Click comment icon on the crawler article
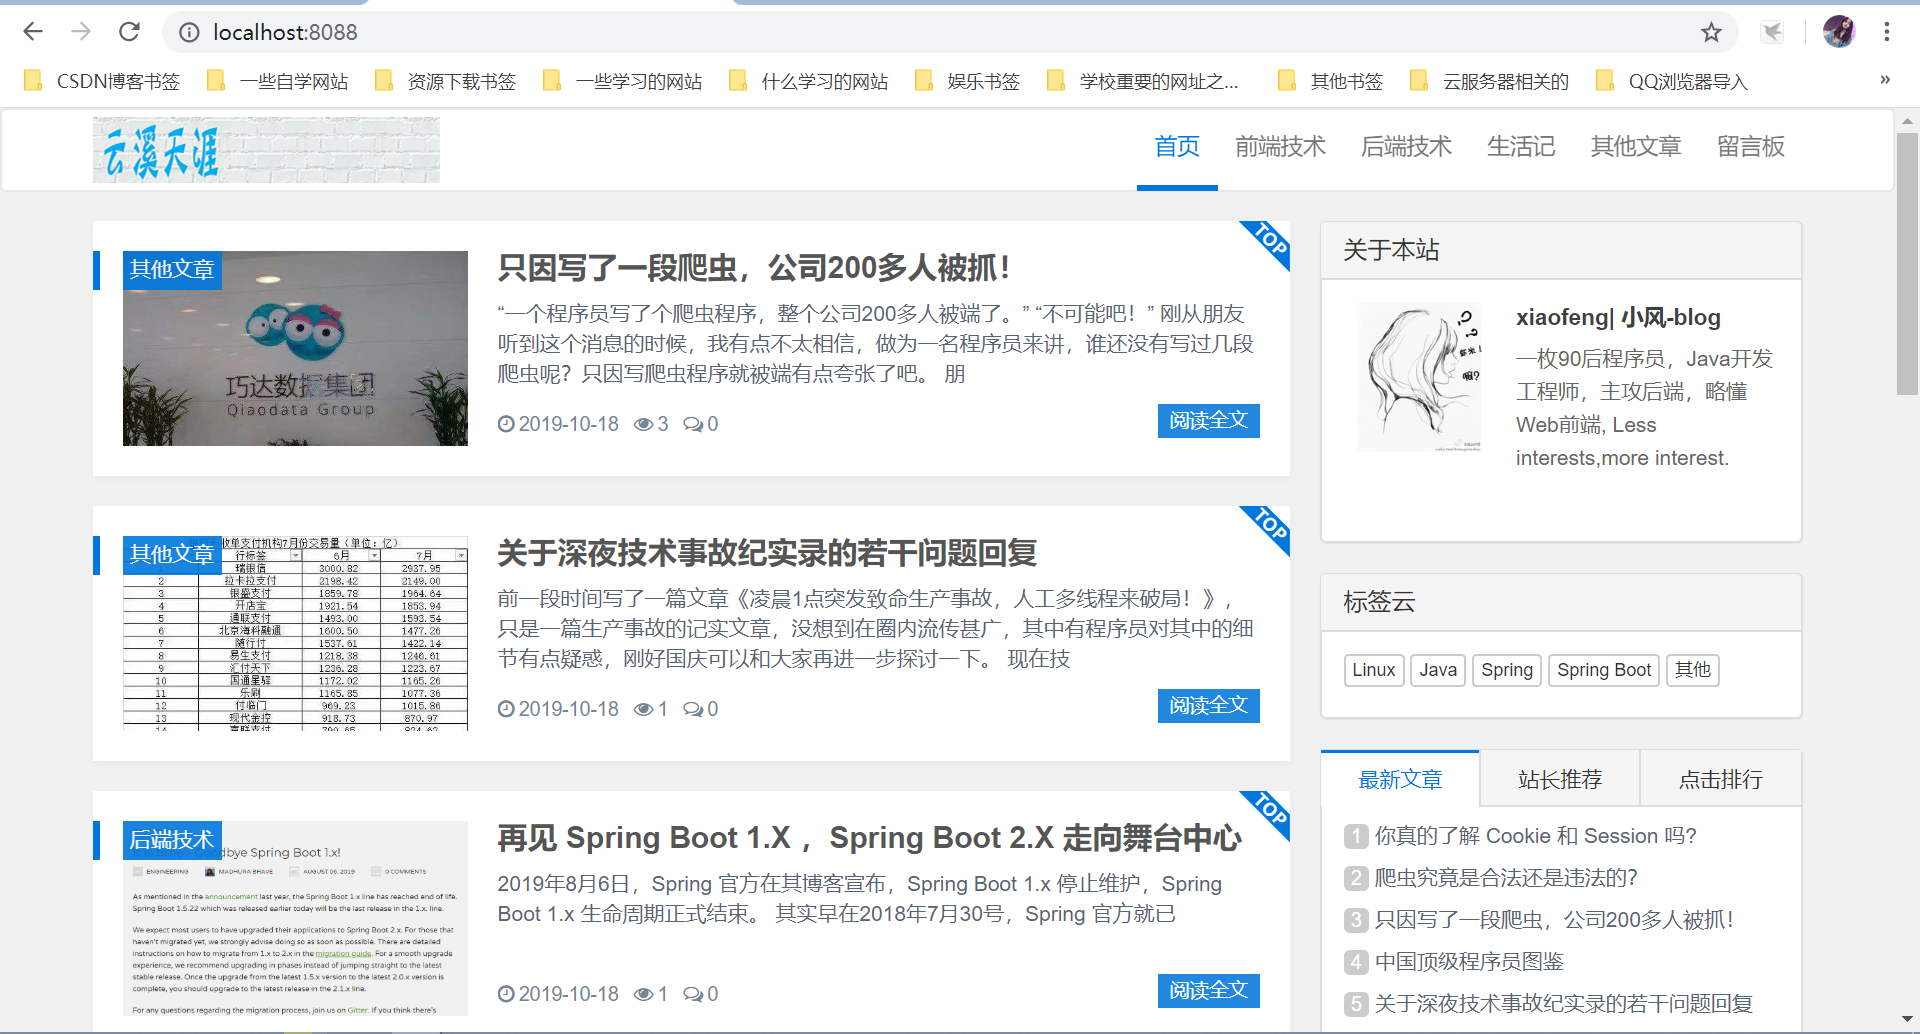The image size is (1920, 1034). click(692, 424)
